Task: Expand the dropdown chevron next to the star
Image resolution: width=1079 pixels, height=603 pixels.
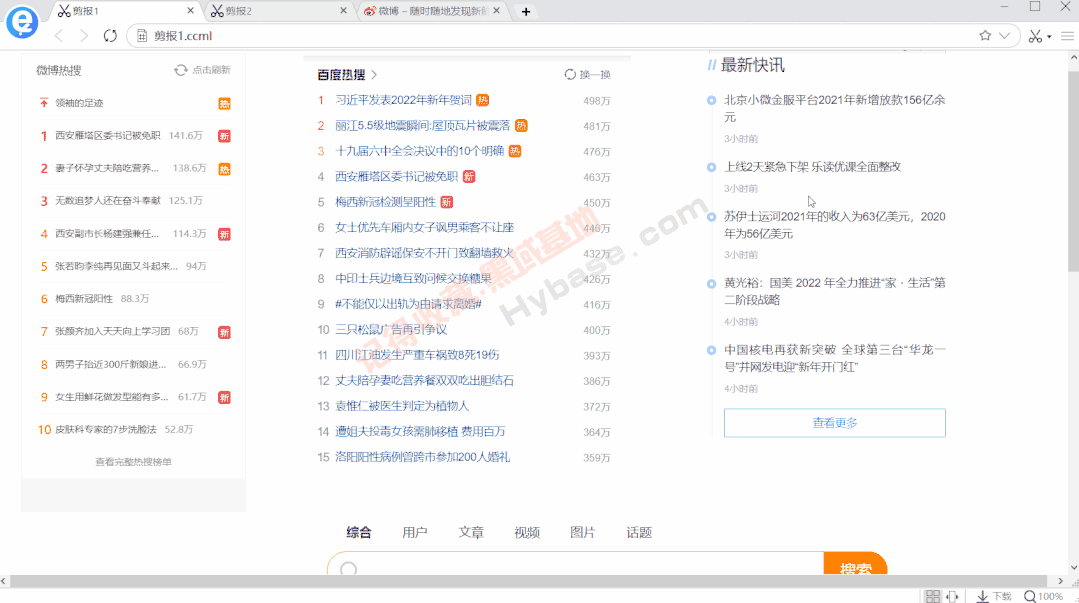Action: tap(1005, 36)
